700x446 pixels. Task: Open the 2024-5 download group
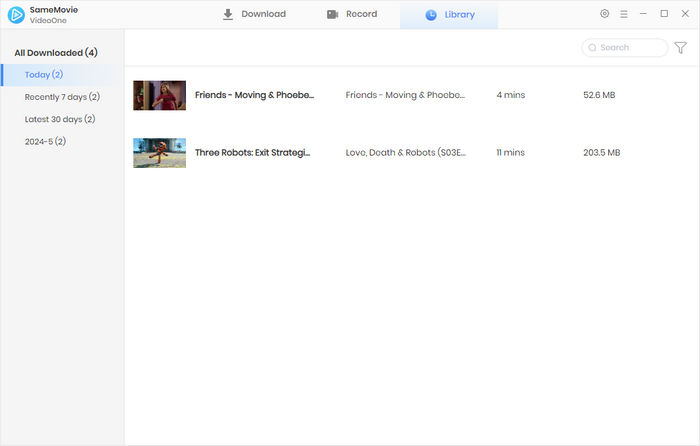tap(46, 142)
